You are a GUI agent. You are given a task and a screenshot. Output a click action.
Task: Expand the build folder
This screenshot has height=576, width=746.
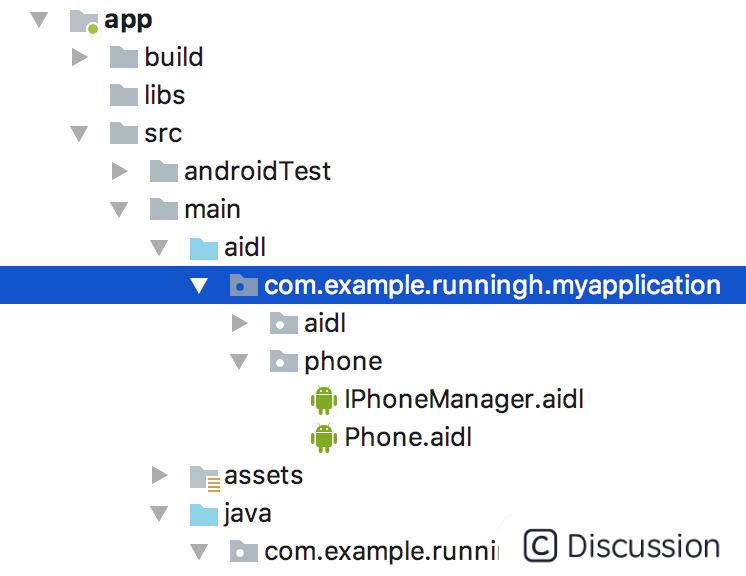(x=80, y=57)
